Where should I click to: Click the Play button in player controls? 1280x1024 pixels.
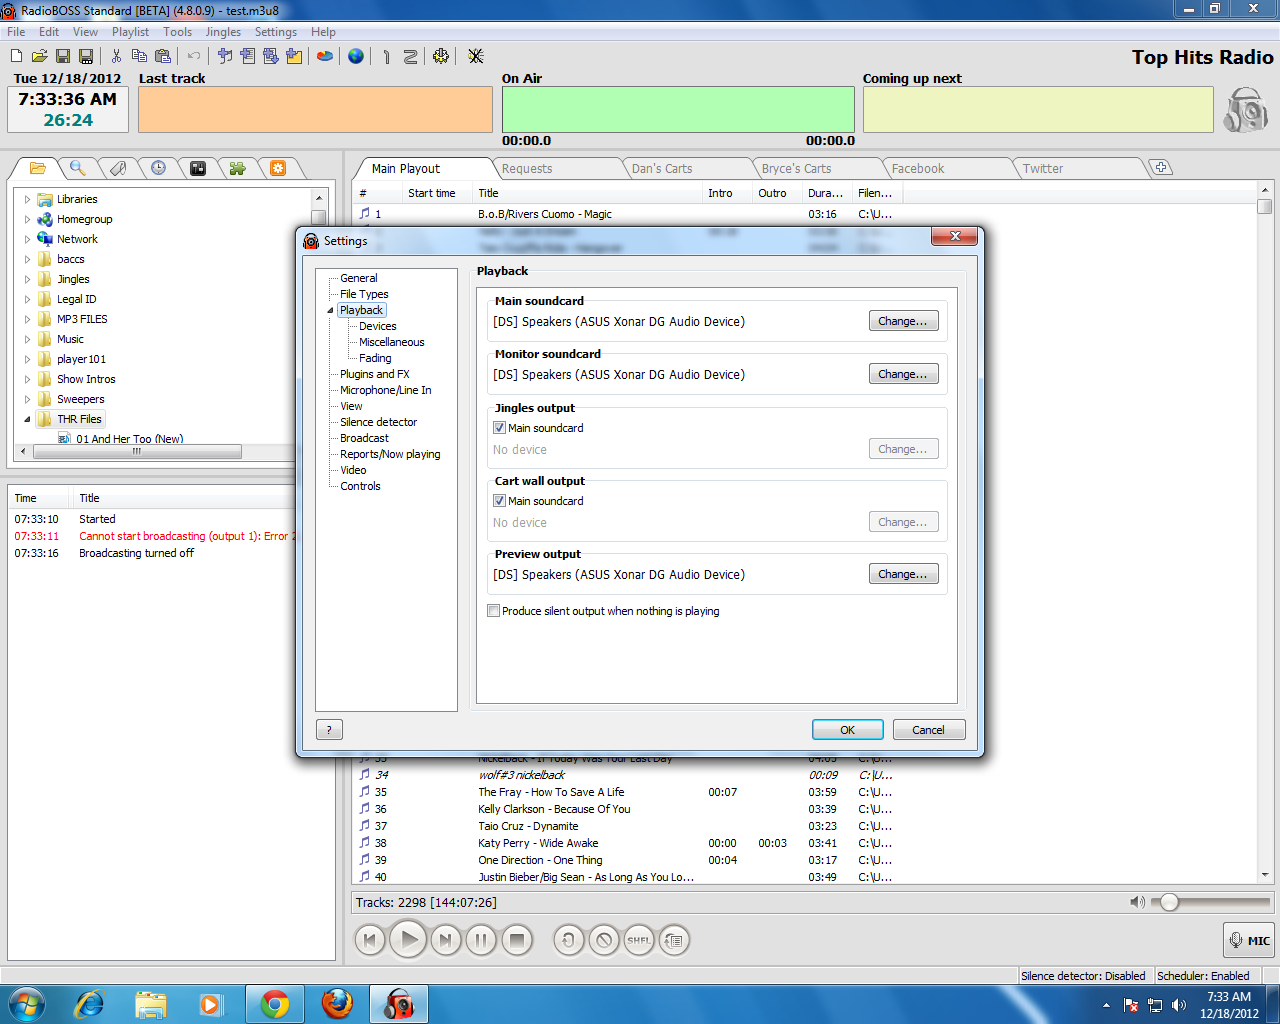[408, 940]
